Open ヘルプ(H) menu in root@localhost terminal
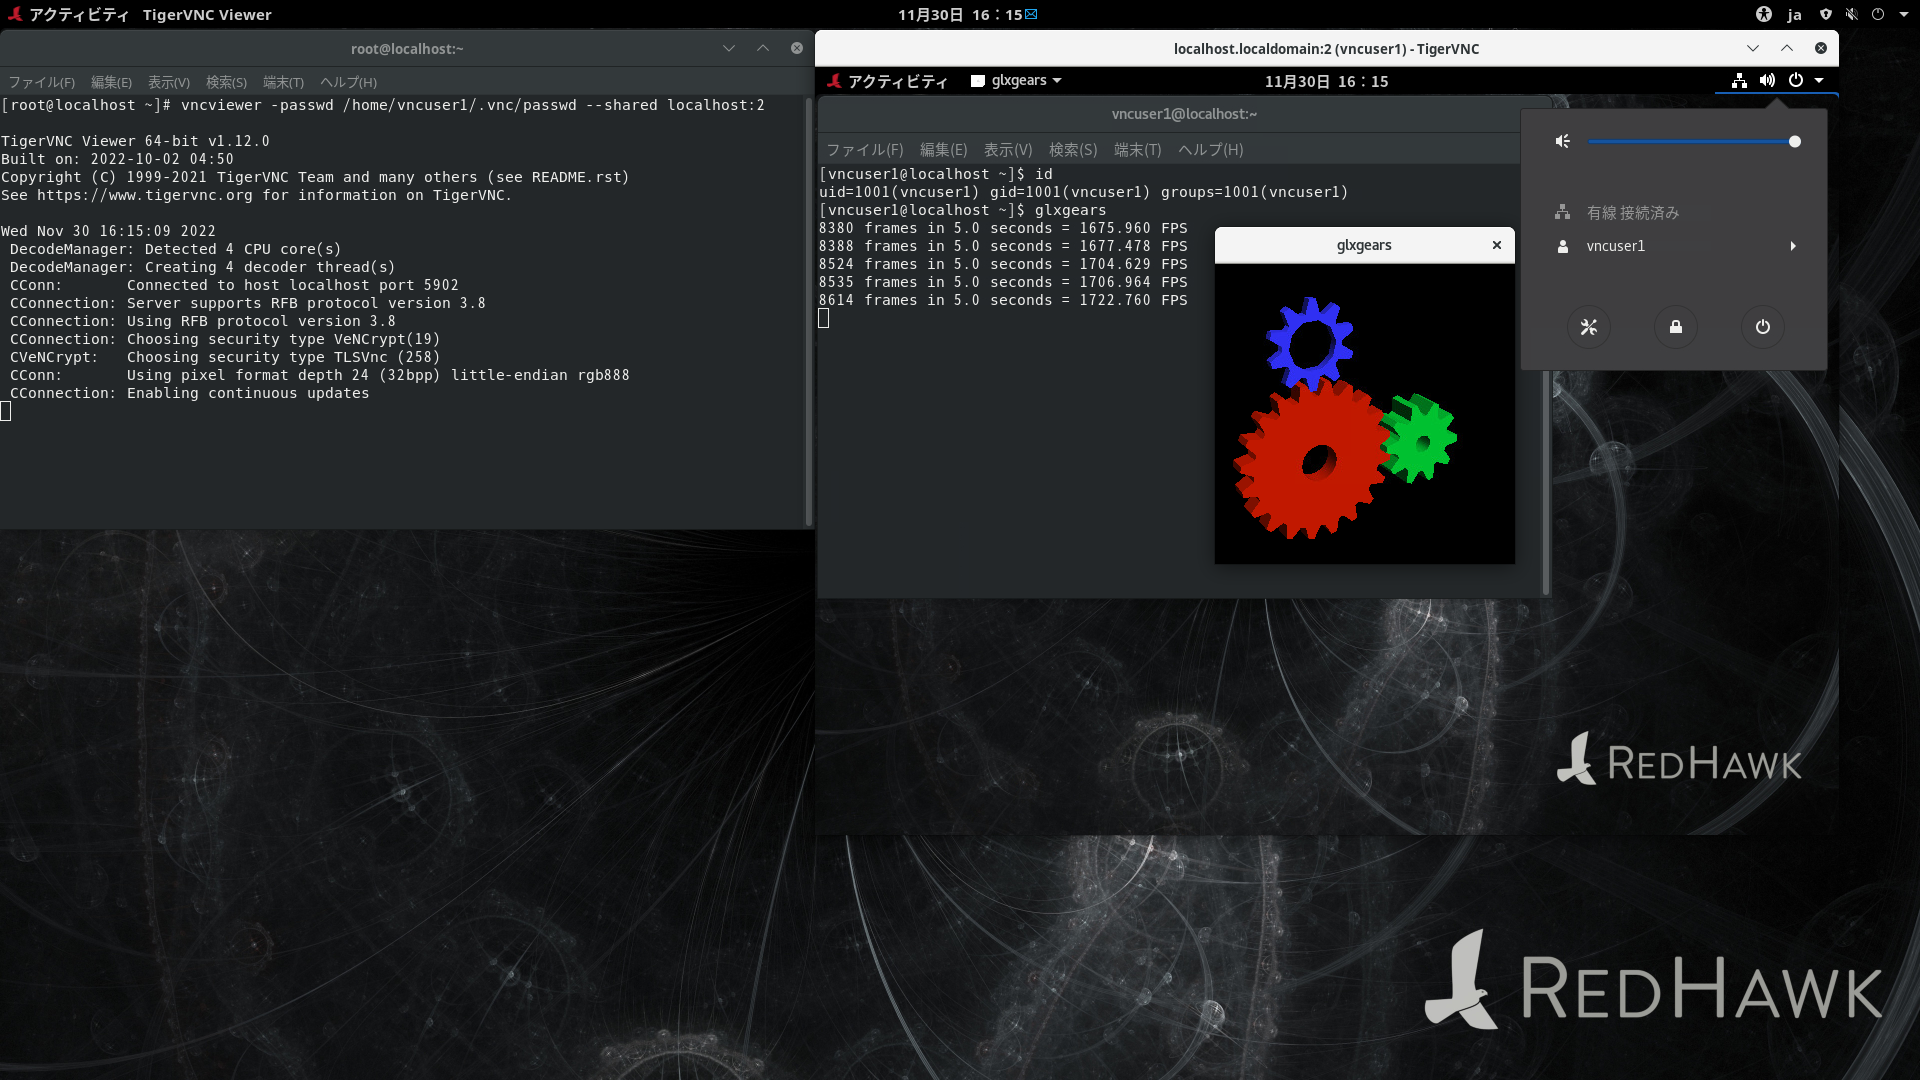Screen dimensions: 1920x1080 click(x=348, y=82)
